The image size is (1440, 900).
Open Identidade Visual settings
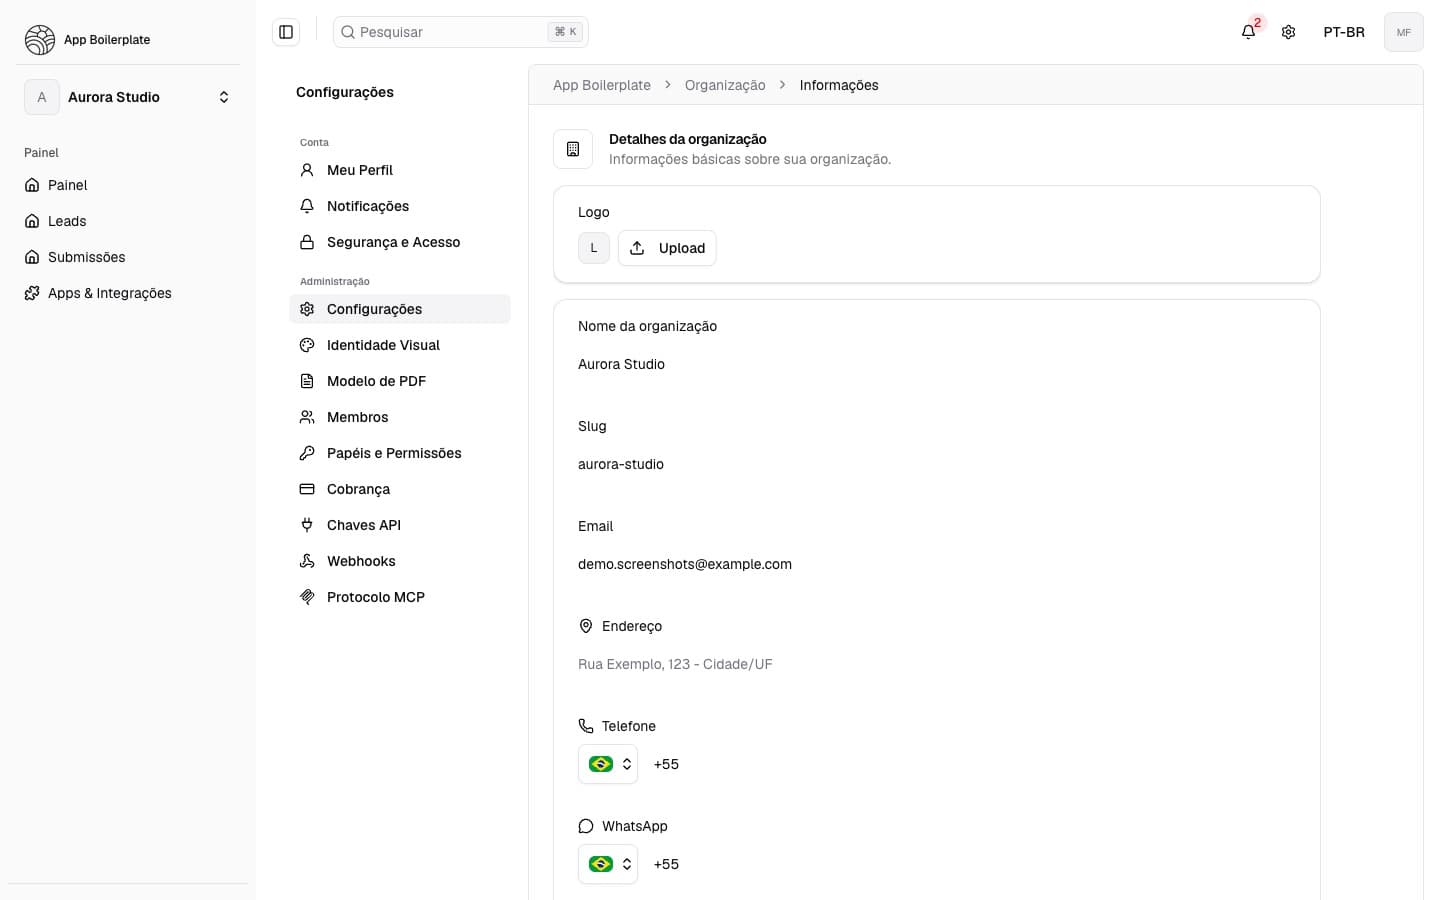tap(400, 345)
